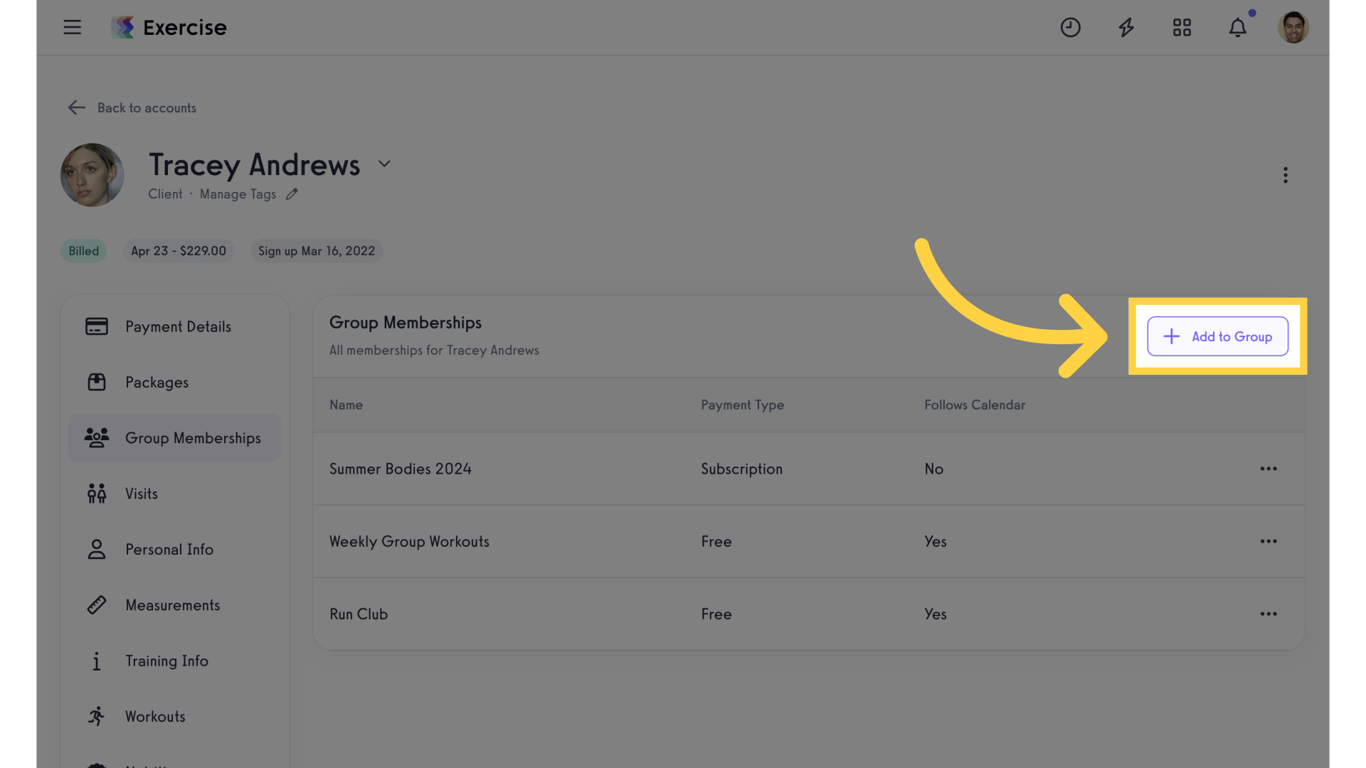1366x768 pixels.
Task: Open the user profile avatar
Action: click(1293, 27)
